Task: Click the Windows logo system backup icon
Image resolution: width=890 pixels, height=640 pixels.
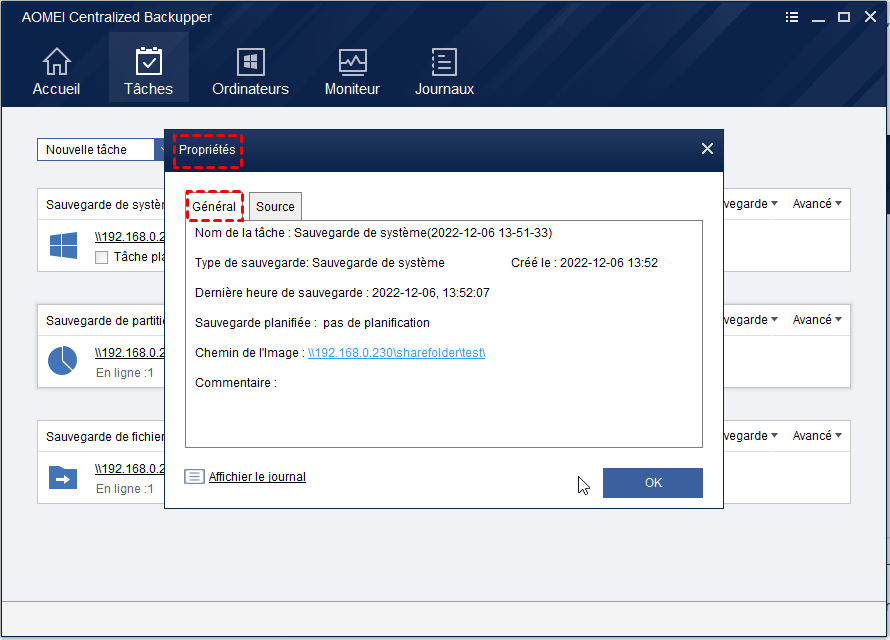Action: pos(63,245)
